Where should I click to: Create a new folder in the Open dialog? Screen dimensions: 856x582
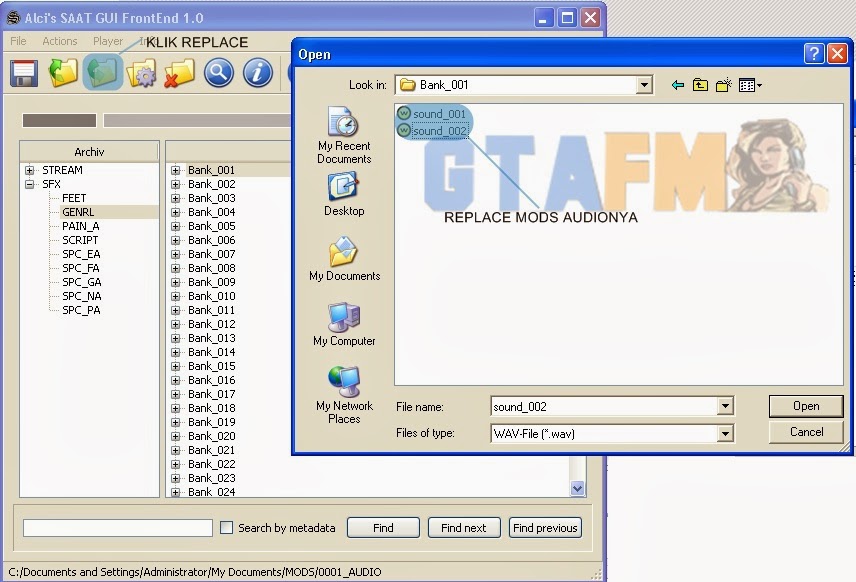tap(723, 85)
